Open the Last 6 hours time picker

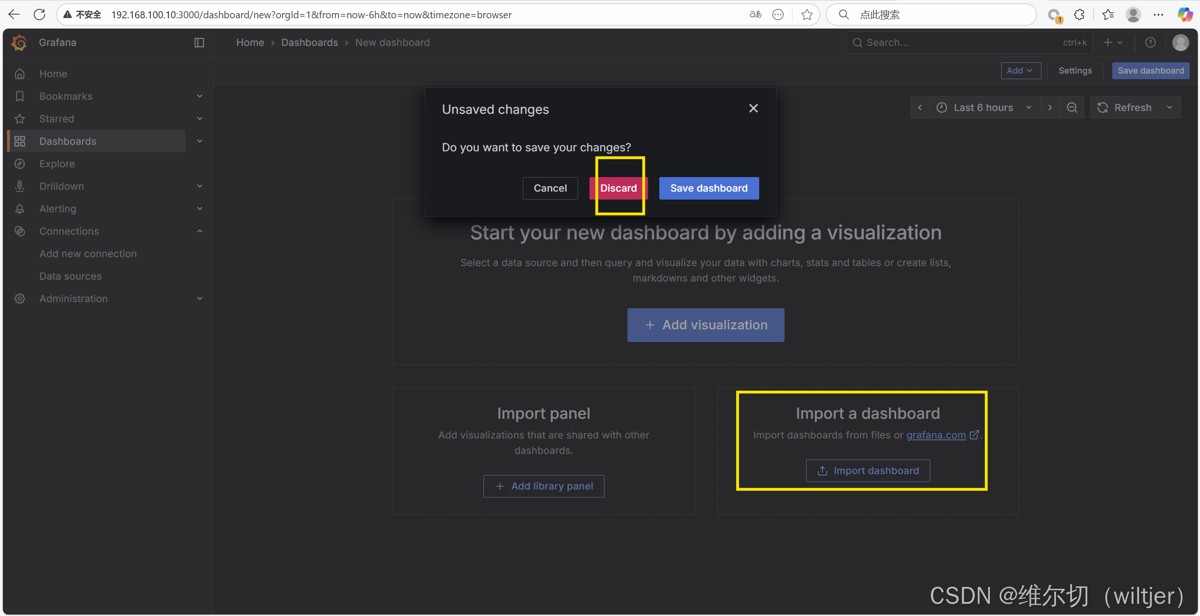(x=984, y=108)
